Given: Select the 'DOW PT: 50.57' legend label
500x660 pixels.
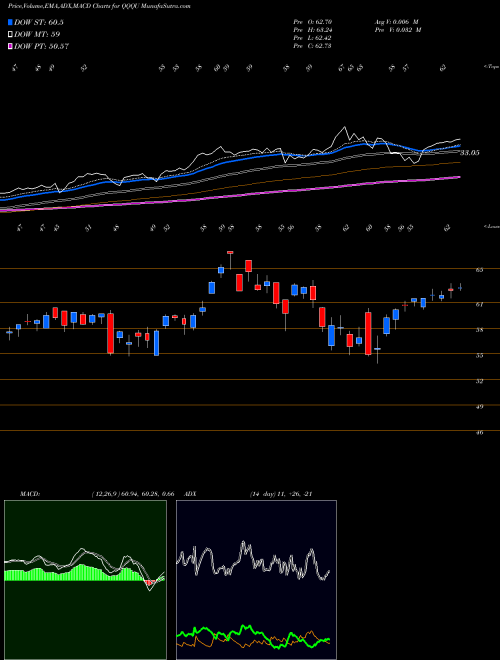Looking at the screenshot, I should [x=41, y=46].
